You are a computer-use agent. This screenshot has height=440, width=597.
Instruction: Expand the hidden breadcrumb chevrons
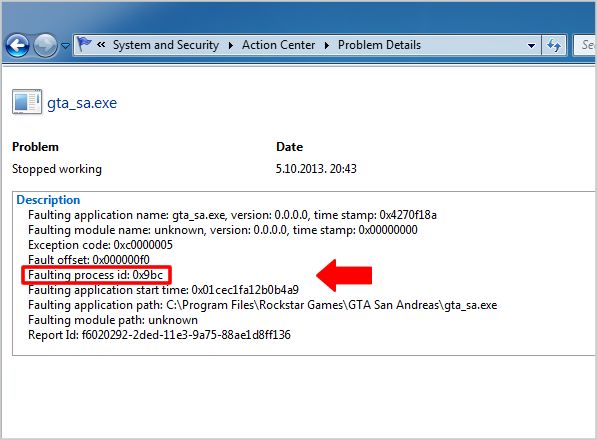(101, 45)
